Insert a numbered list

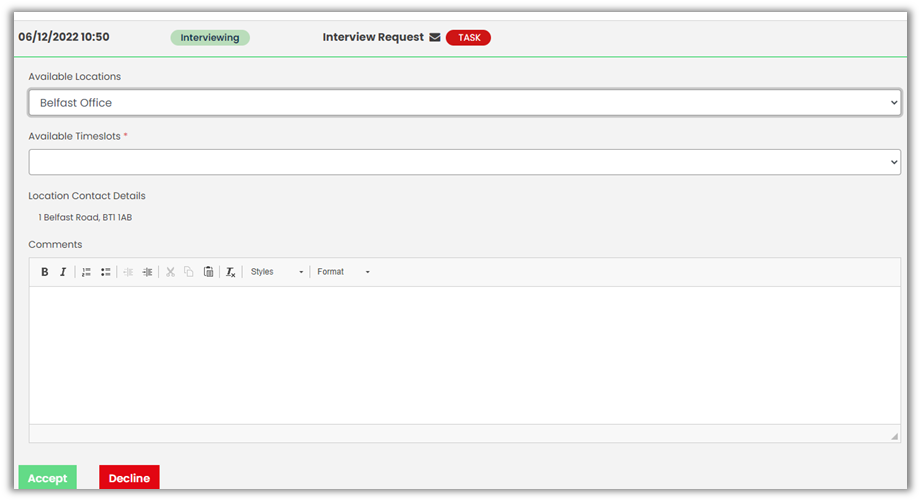(86, 272)
